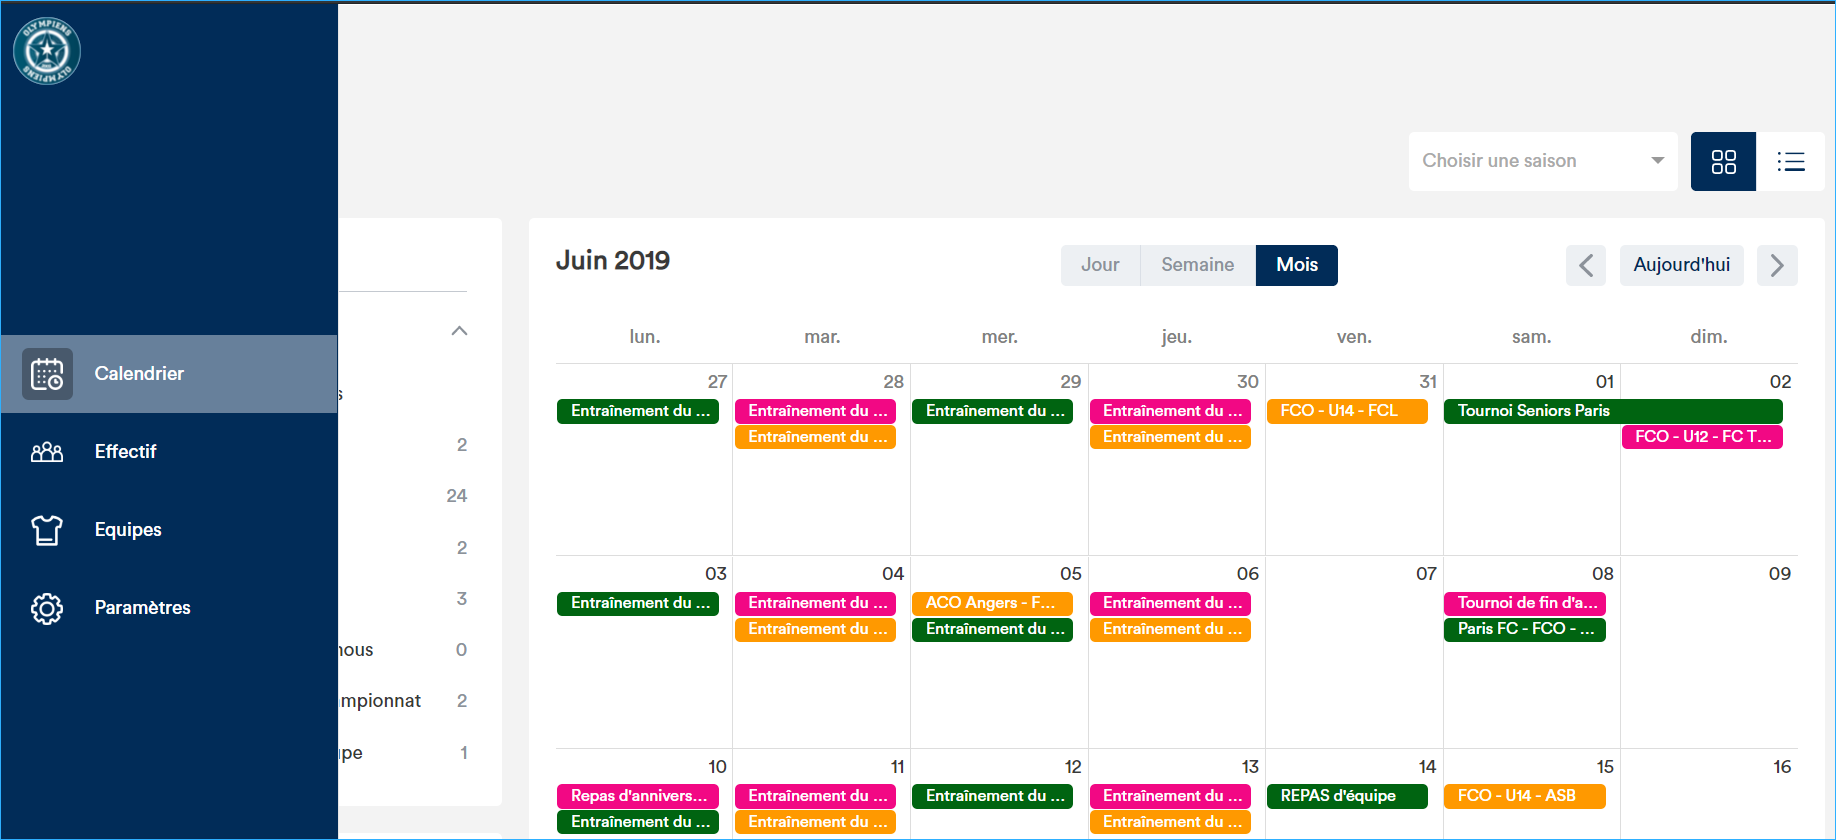This screenshot has height=840, width=1836.
Task: Click the Paramètres gear icon
Action: [x=47, y=608]
